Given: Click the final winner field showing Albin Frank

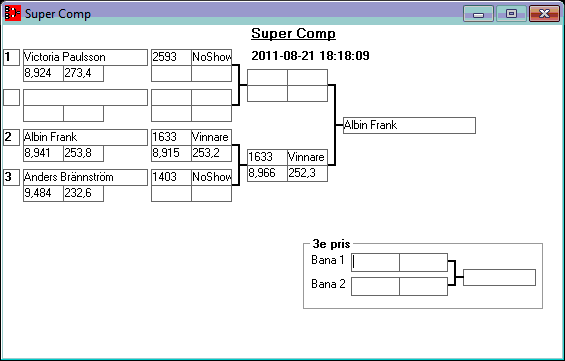Looking at the screenshot, I should 409,125.
